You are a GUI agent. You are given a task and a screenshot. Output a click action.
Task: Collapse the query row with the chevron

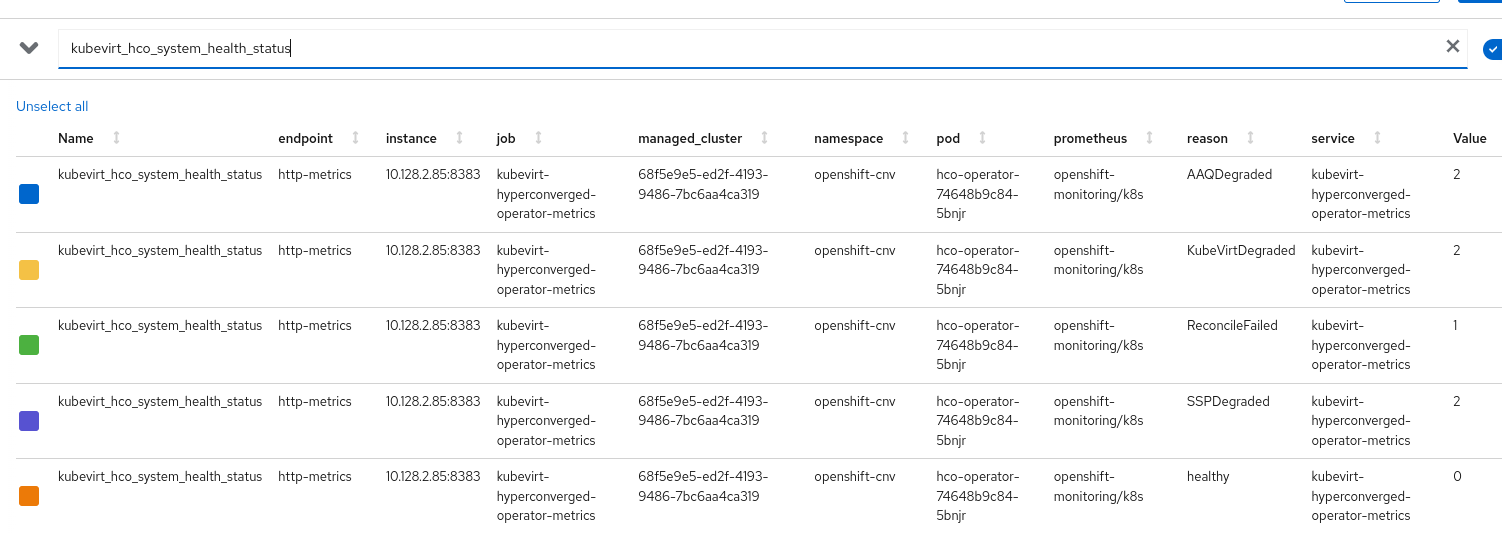(29, 48)
